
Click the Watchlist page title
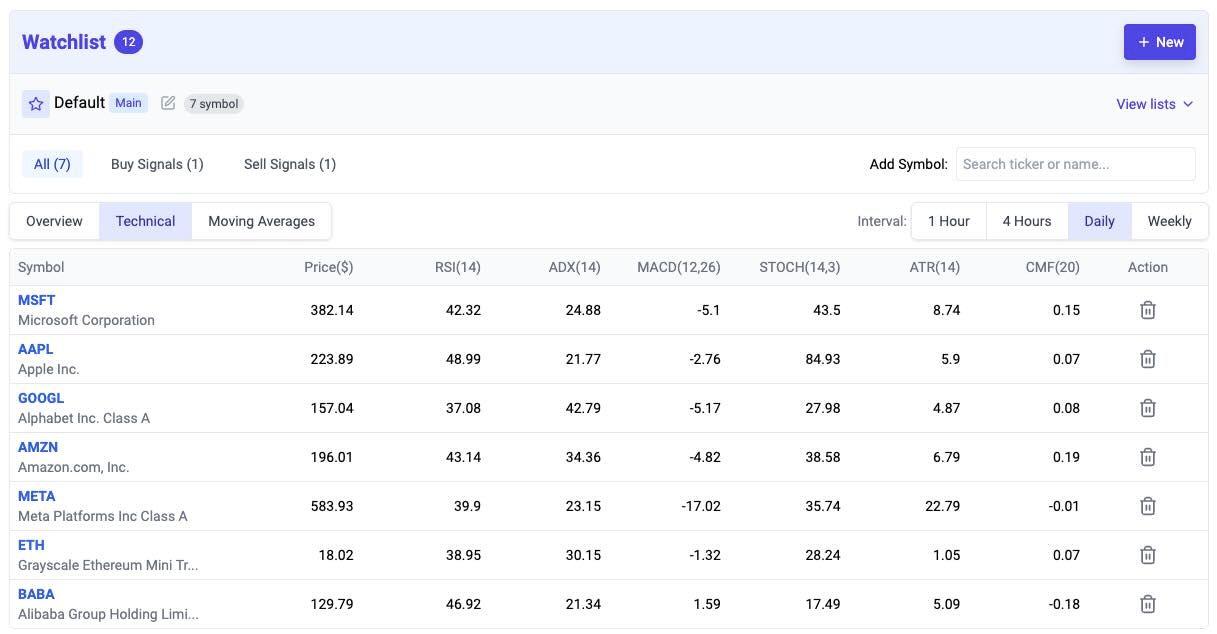[x=64, y=42]
